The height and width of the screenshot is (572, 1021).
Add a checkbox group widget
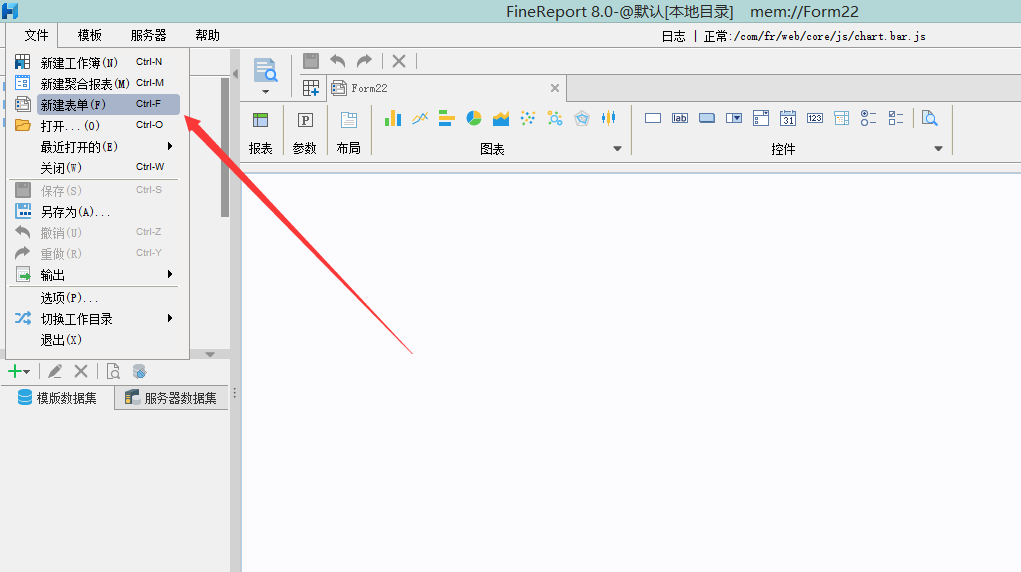pos(896,118)
